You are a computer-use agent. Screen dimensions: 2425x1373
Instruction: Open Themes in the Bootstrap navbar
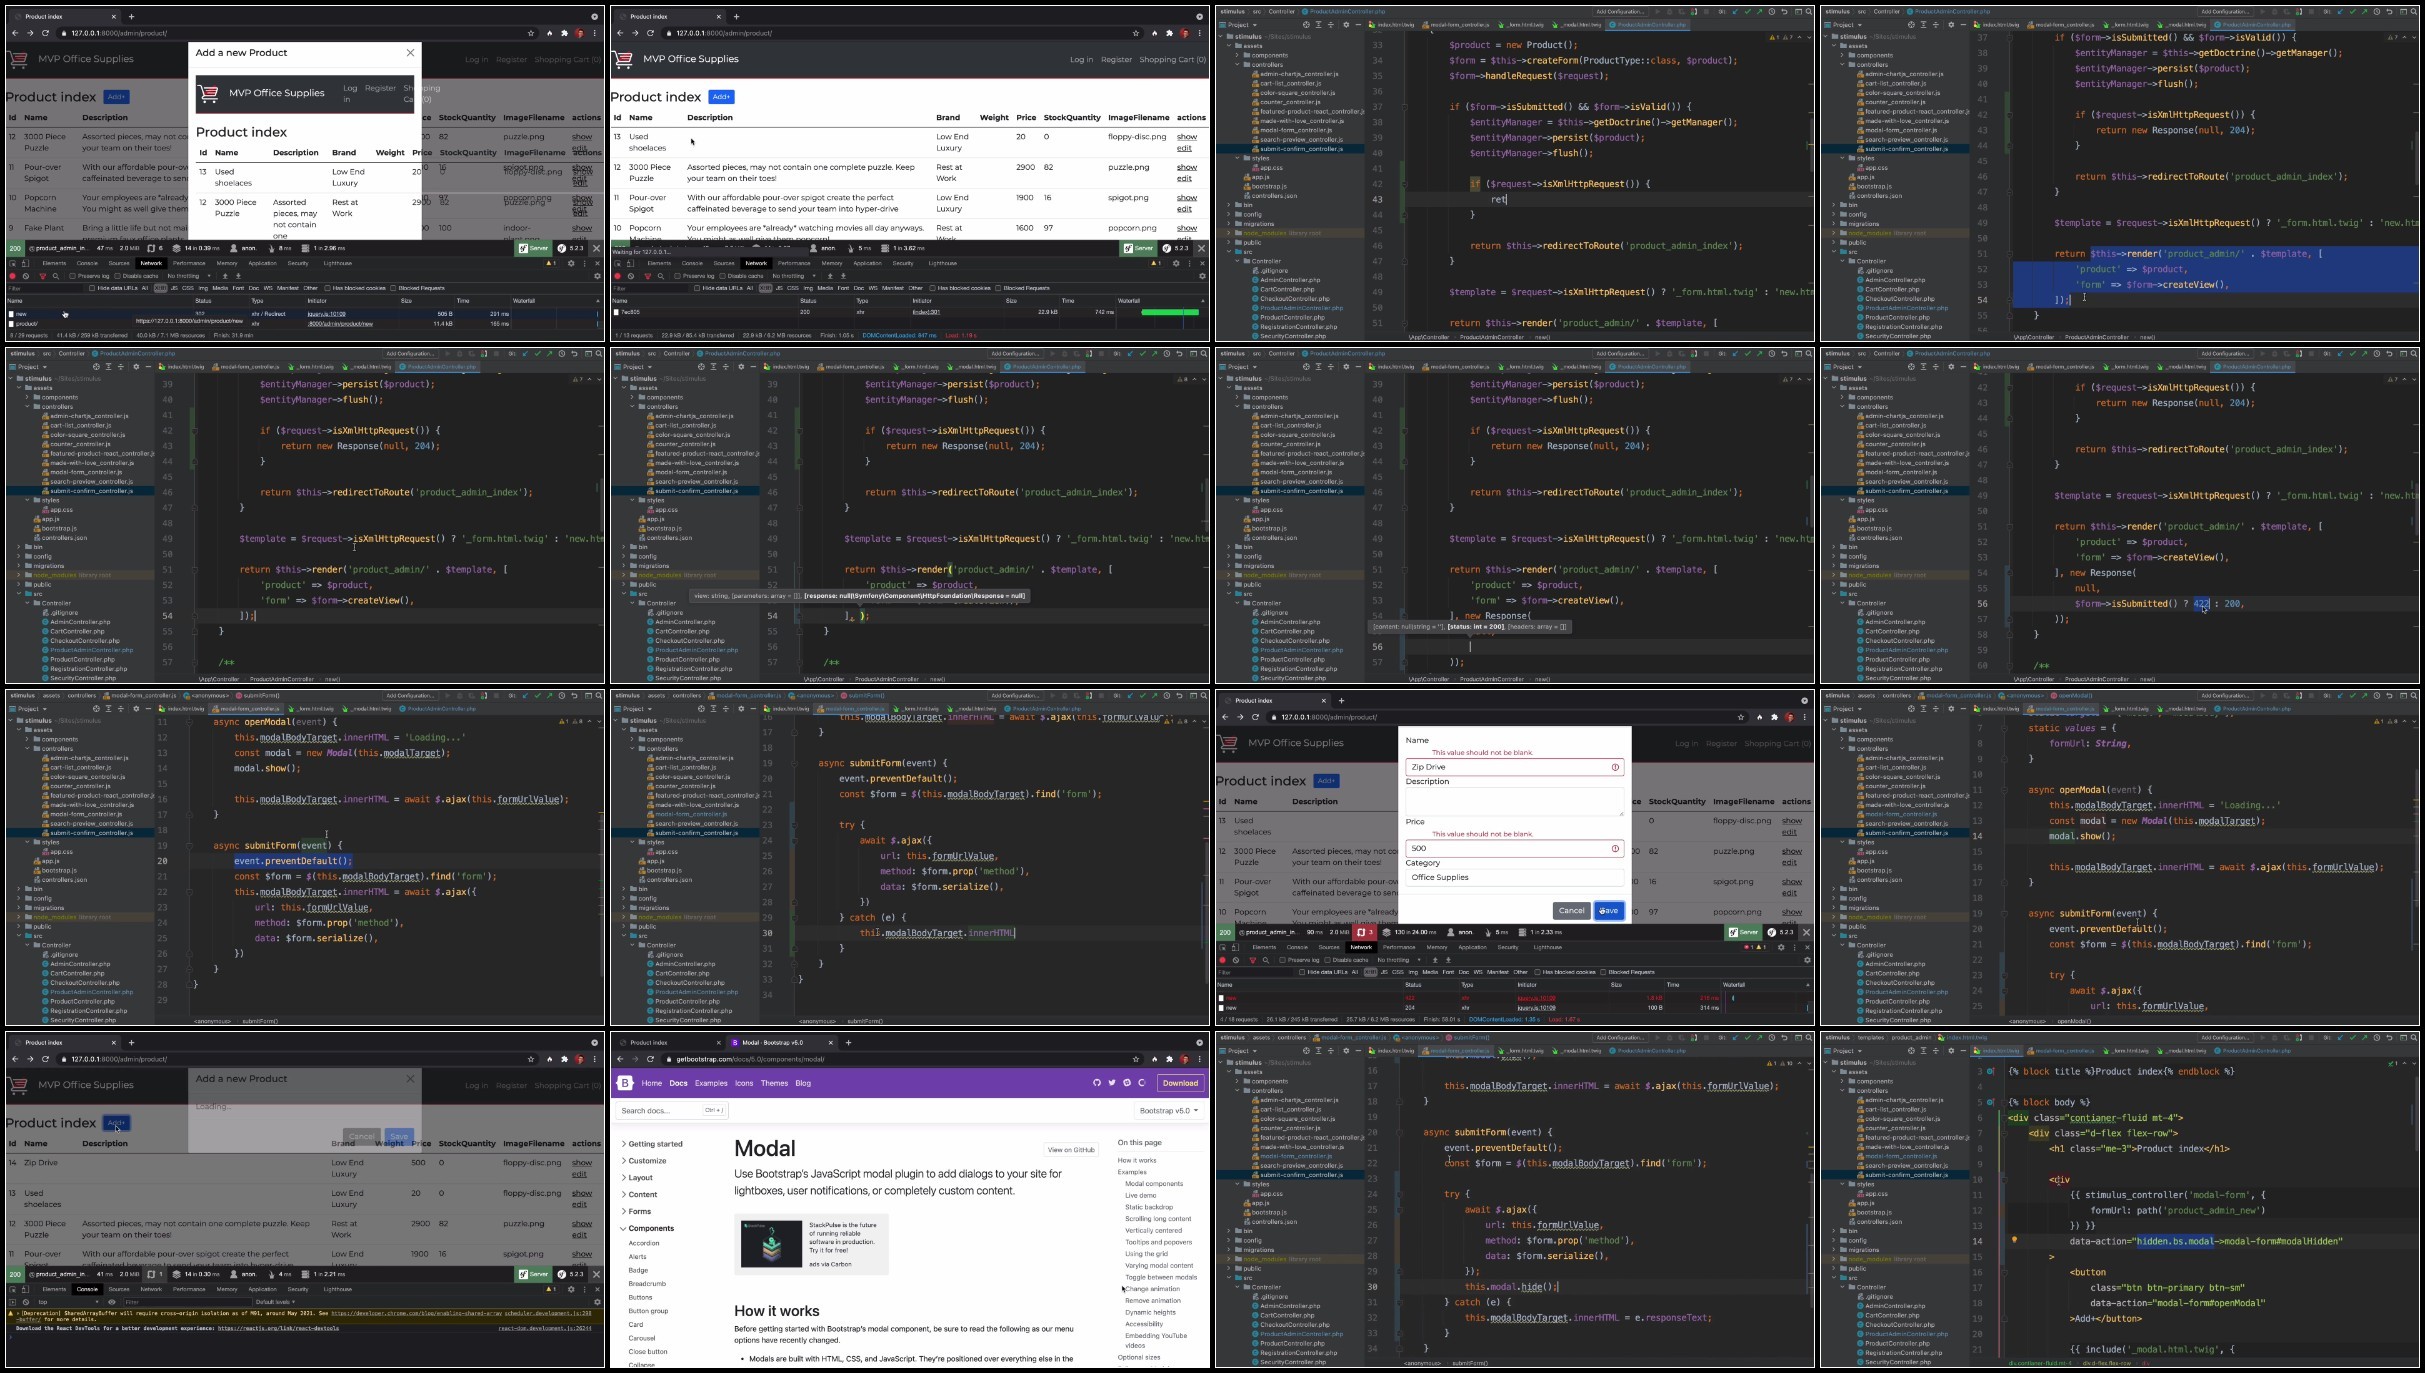point(774,1083)
